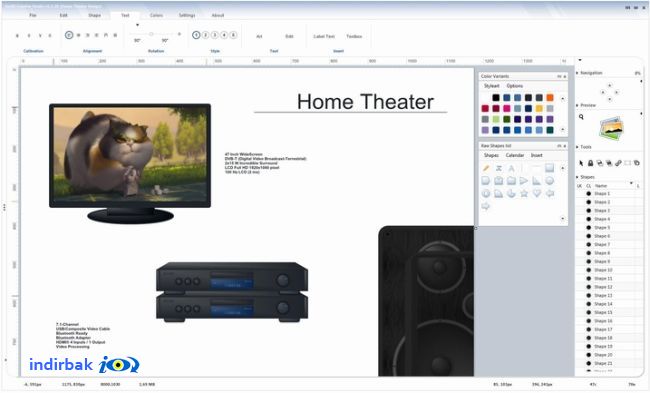Pin the Raw Shapes list panel
This screenshot has width=650, height=393.
pyautogui.click(x=559, y=146)
